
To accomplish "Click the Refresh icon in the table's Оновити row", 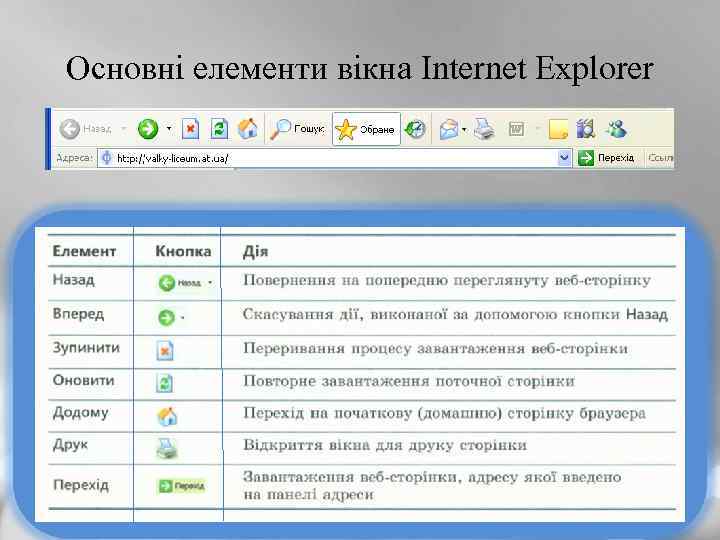I will coord(164,383).
